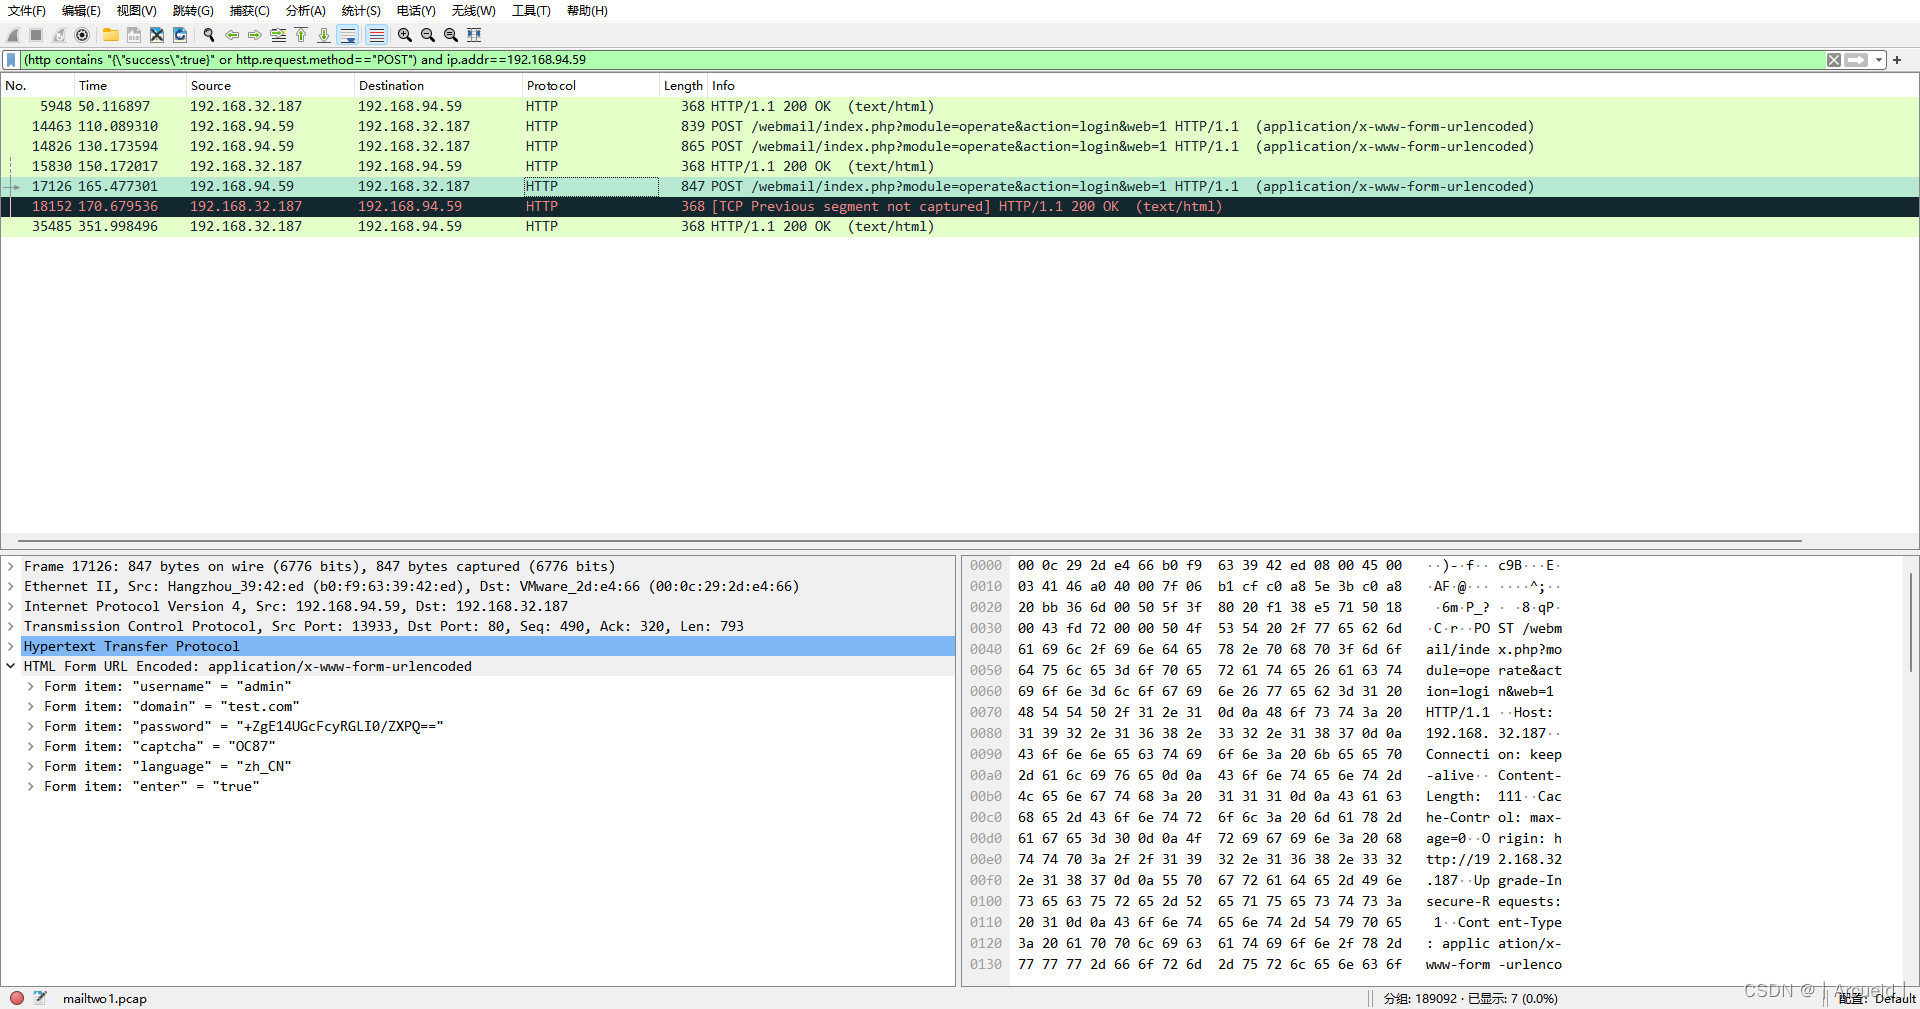Stop the running capture
Viewport: 1920px width, 1009px height.
pyautogui.click(x=36, y=35)
